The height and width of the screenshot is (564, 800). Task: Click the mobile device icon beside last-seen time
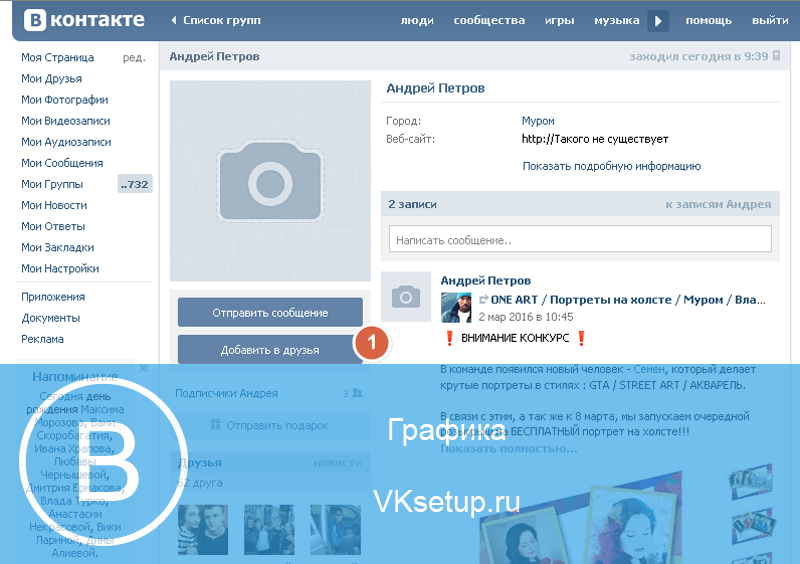(x=776, y=55)
